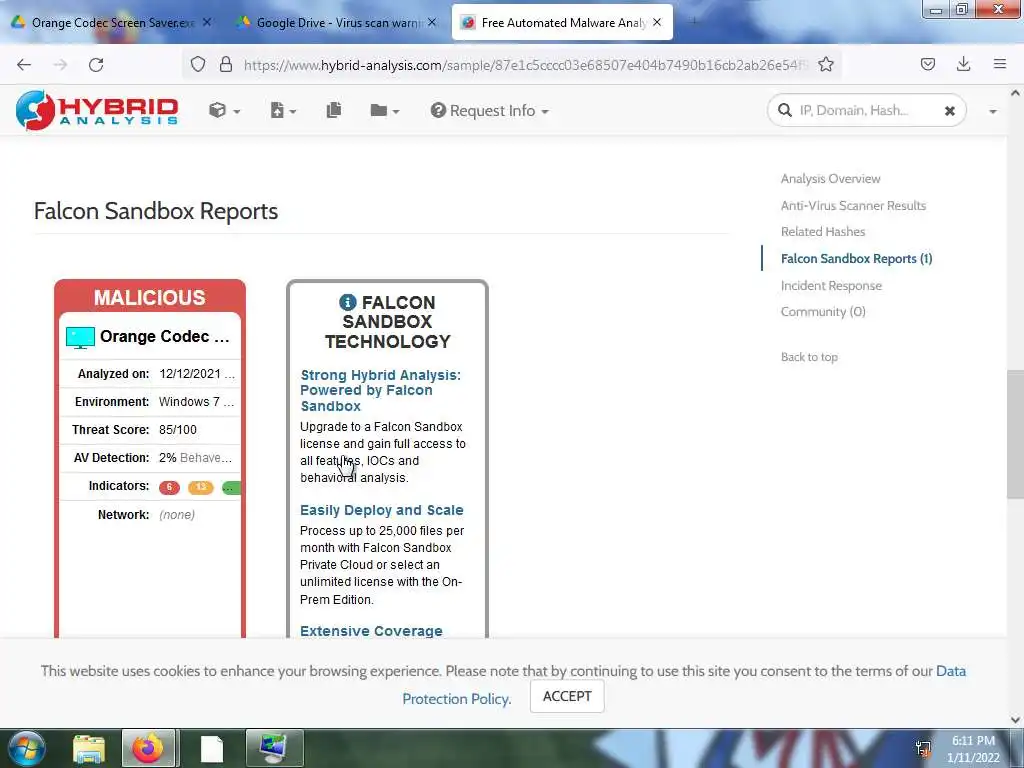Click the Firefox taskbar icon

coord(148,748)
